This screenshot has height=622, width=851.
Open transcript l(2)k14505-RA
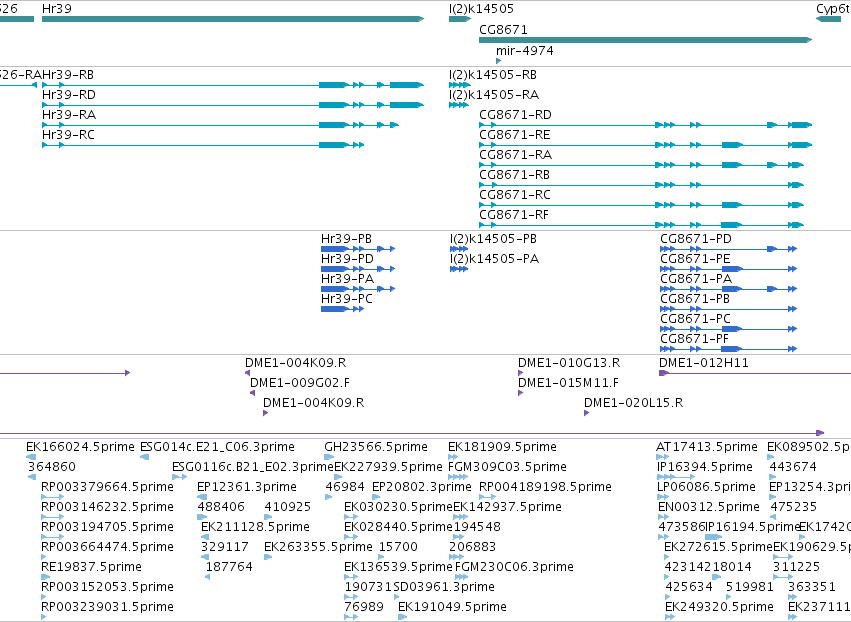(x=494, y=95)
